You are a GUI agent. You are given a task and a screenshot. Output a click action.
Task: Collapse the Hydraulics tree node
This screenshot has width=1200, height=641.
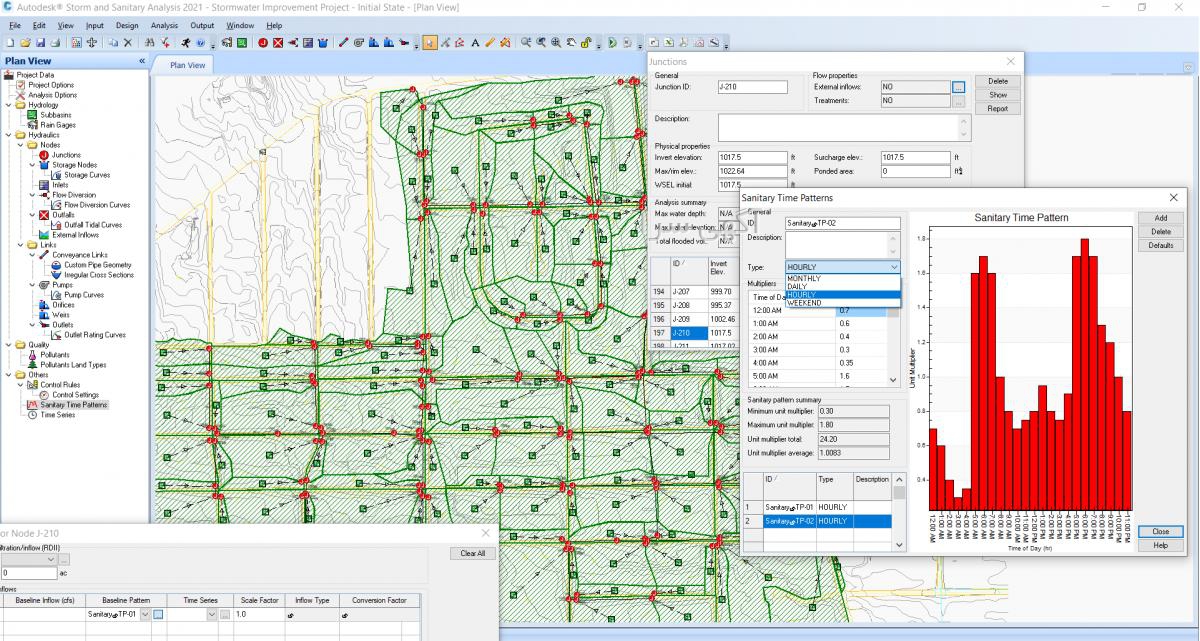click(x=9, y=135)
